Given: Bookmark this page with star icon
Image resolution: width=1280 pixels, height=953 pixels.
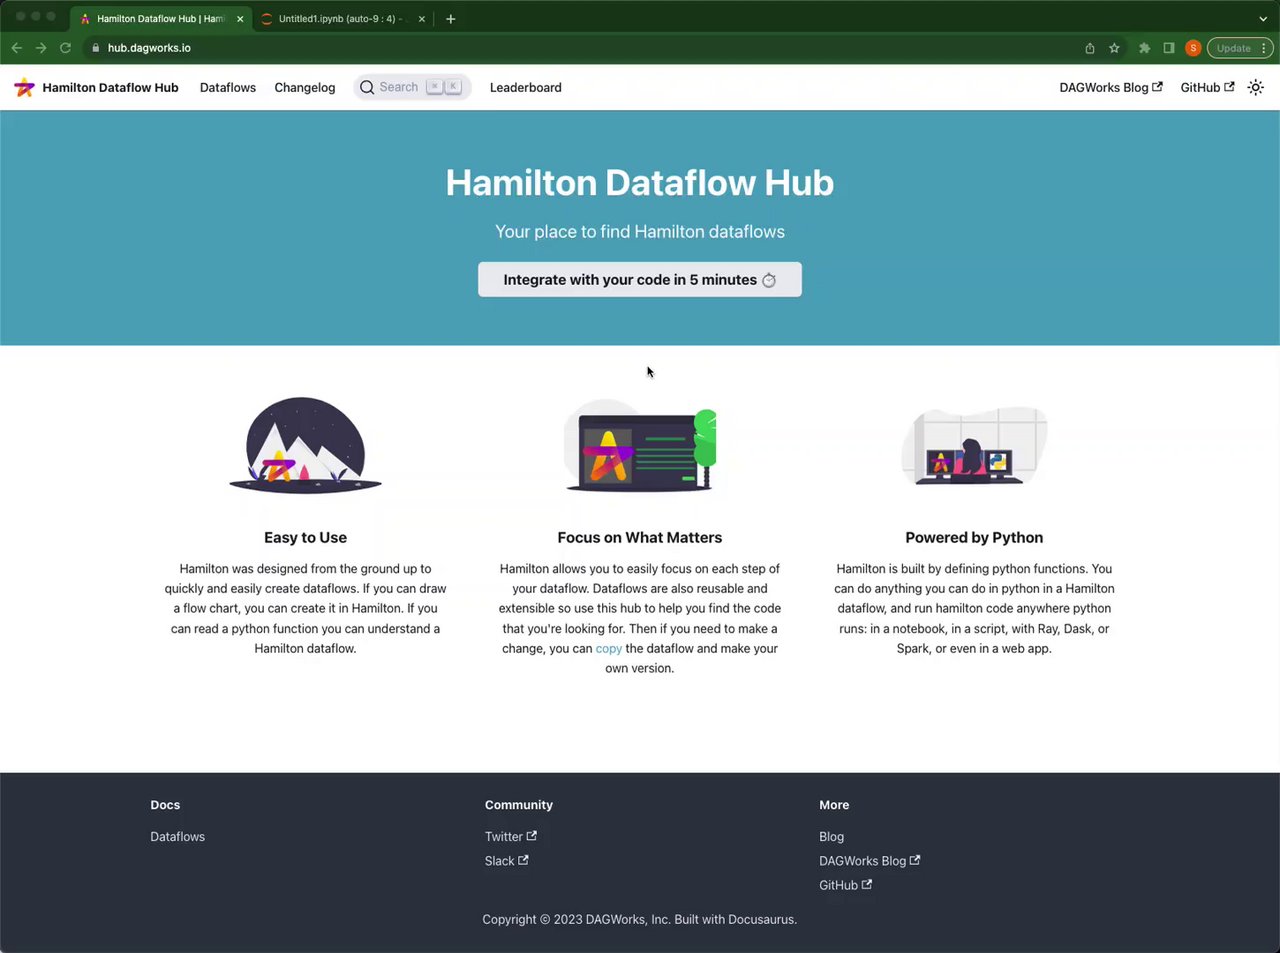Looking at the screenshot, I should [x=1114, y=48].
